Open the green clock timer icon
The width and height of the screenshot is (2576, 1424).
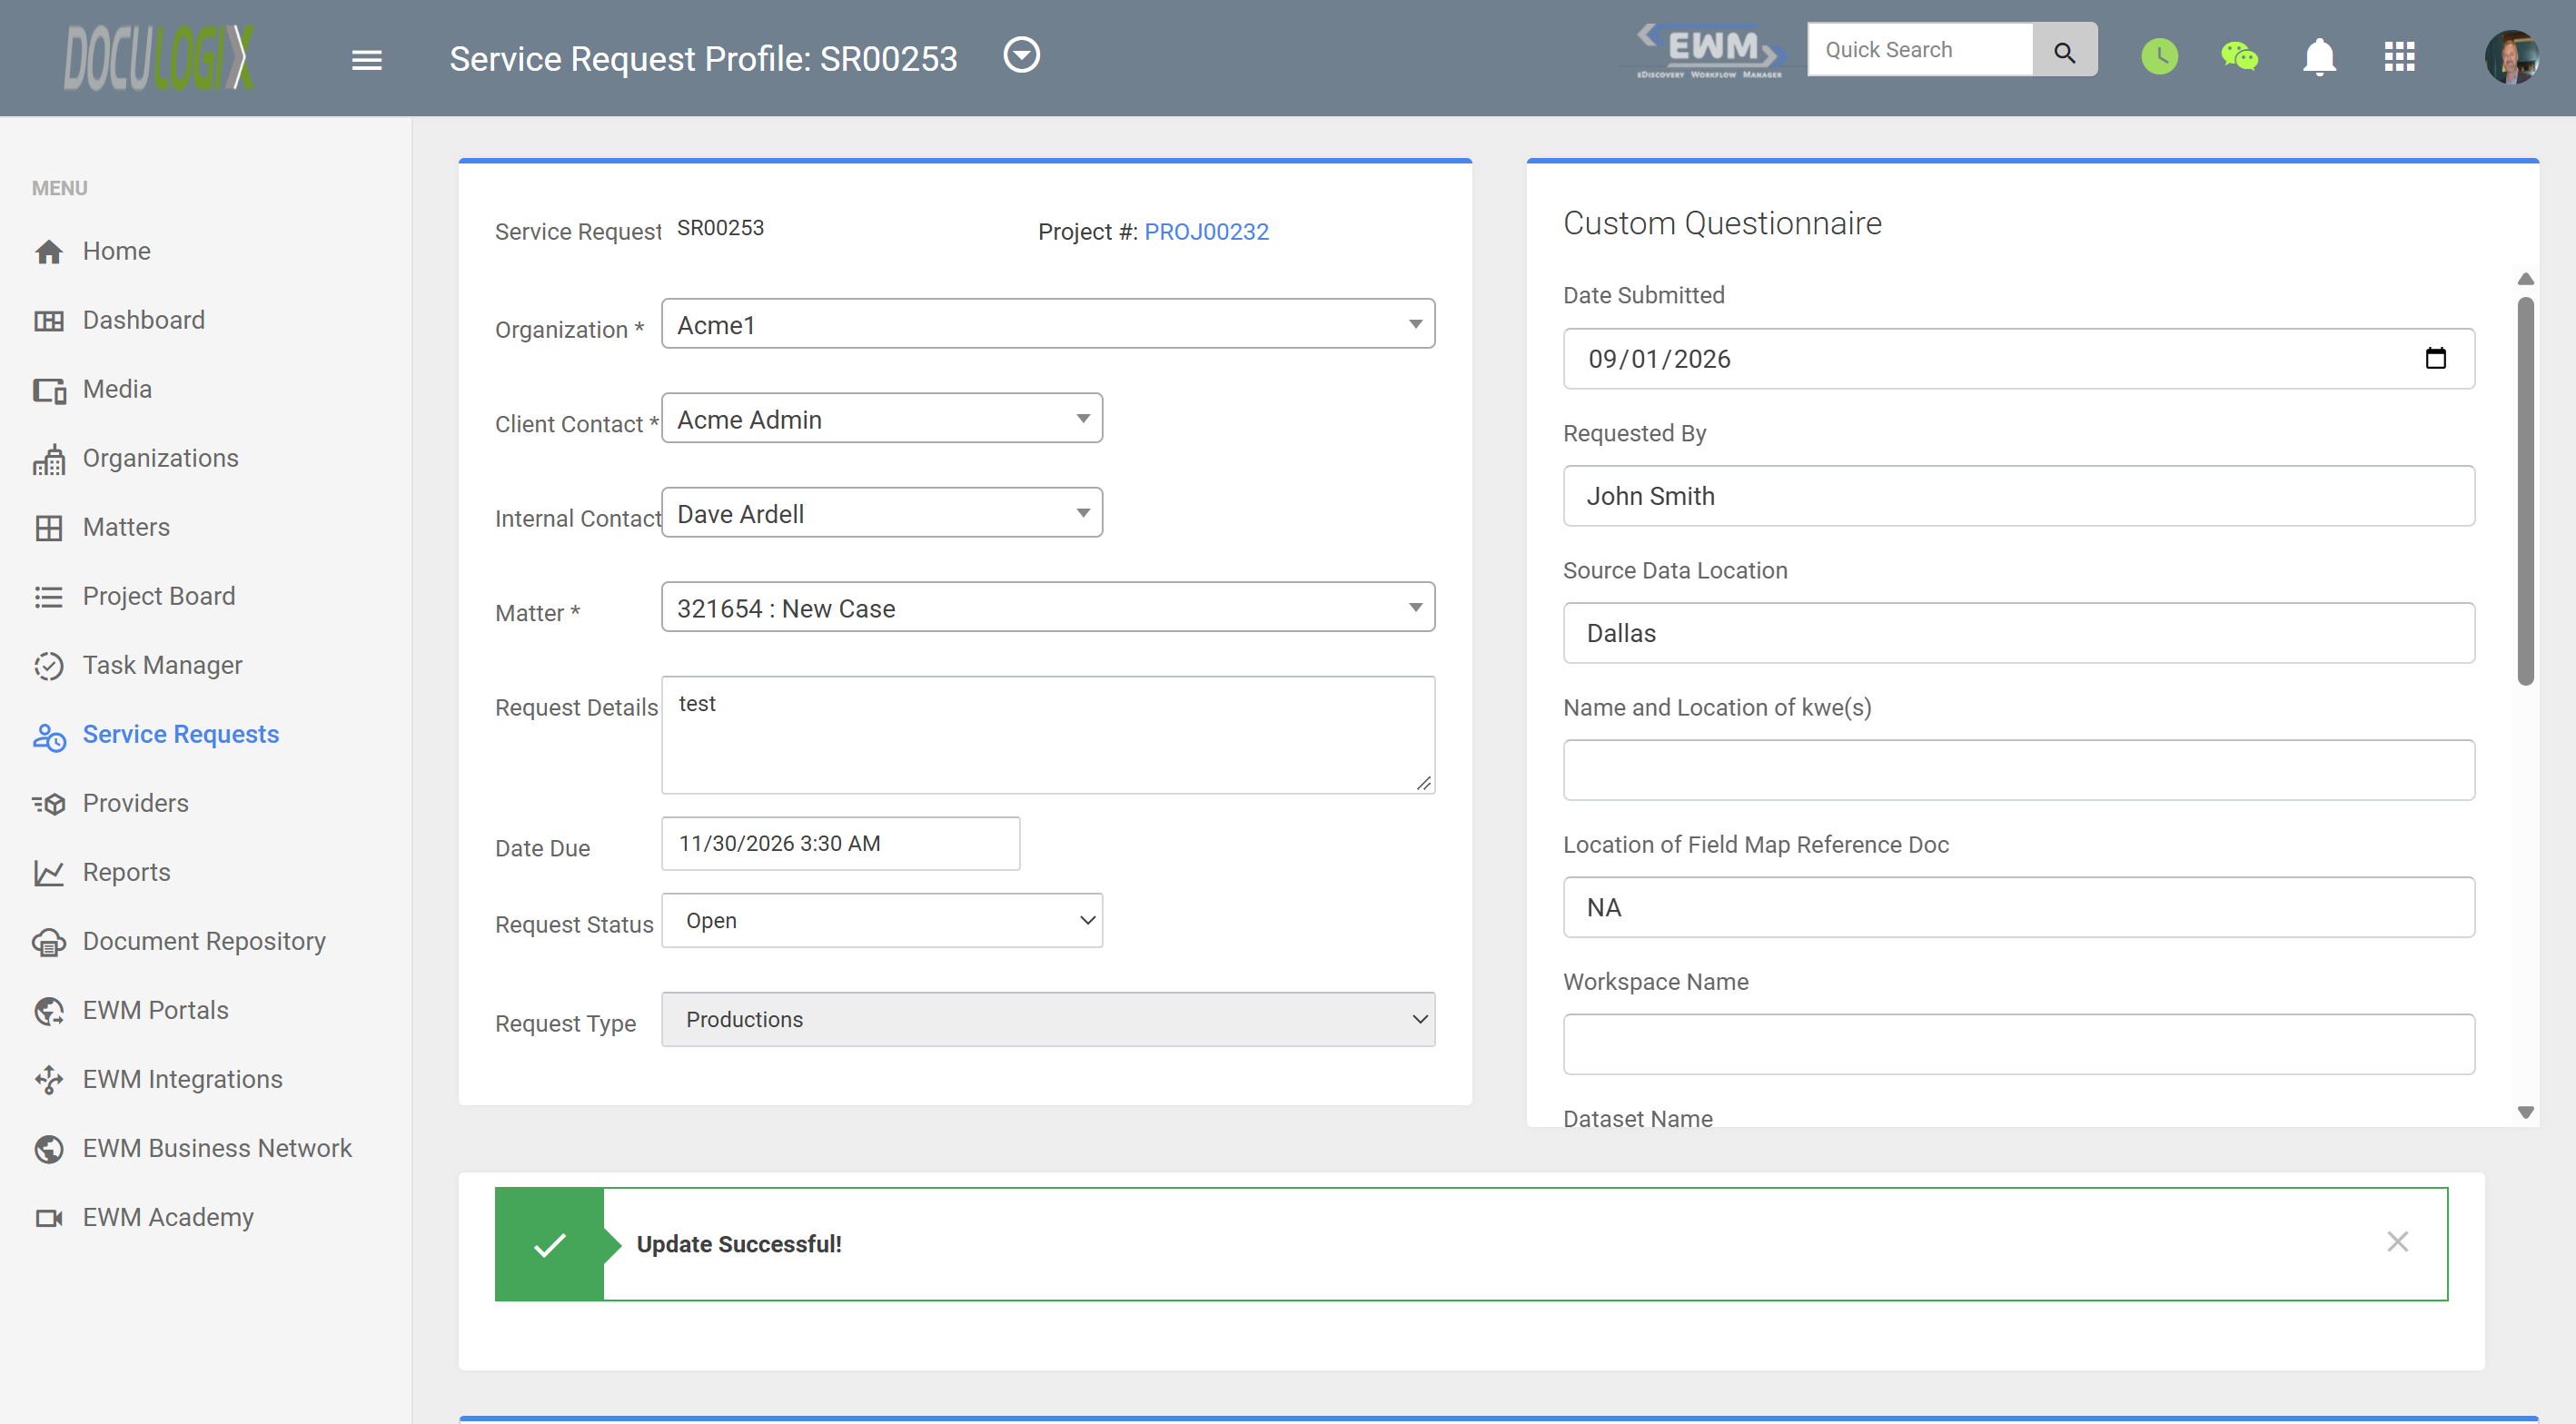tap(2159, 56)
